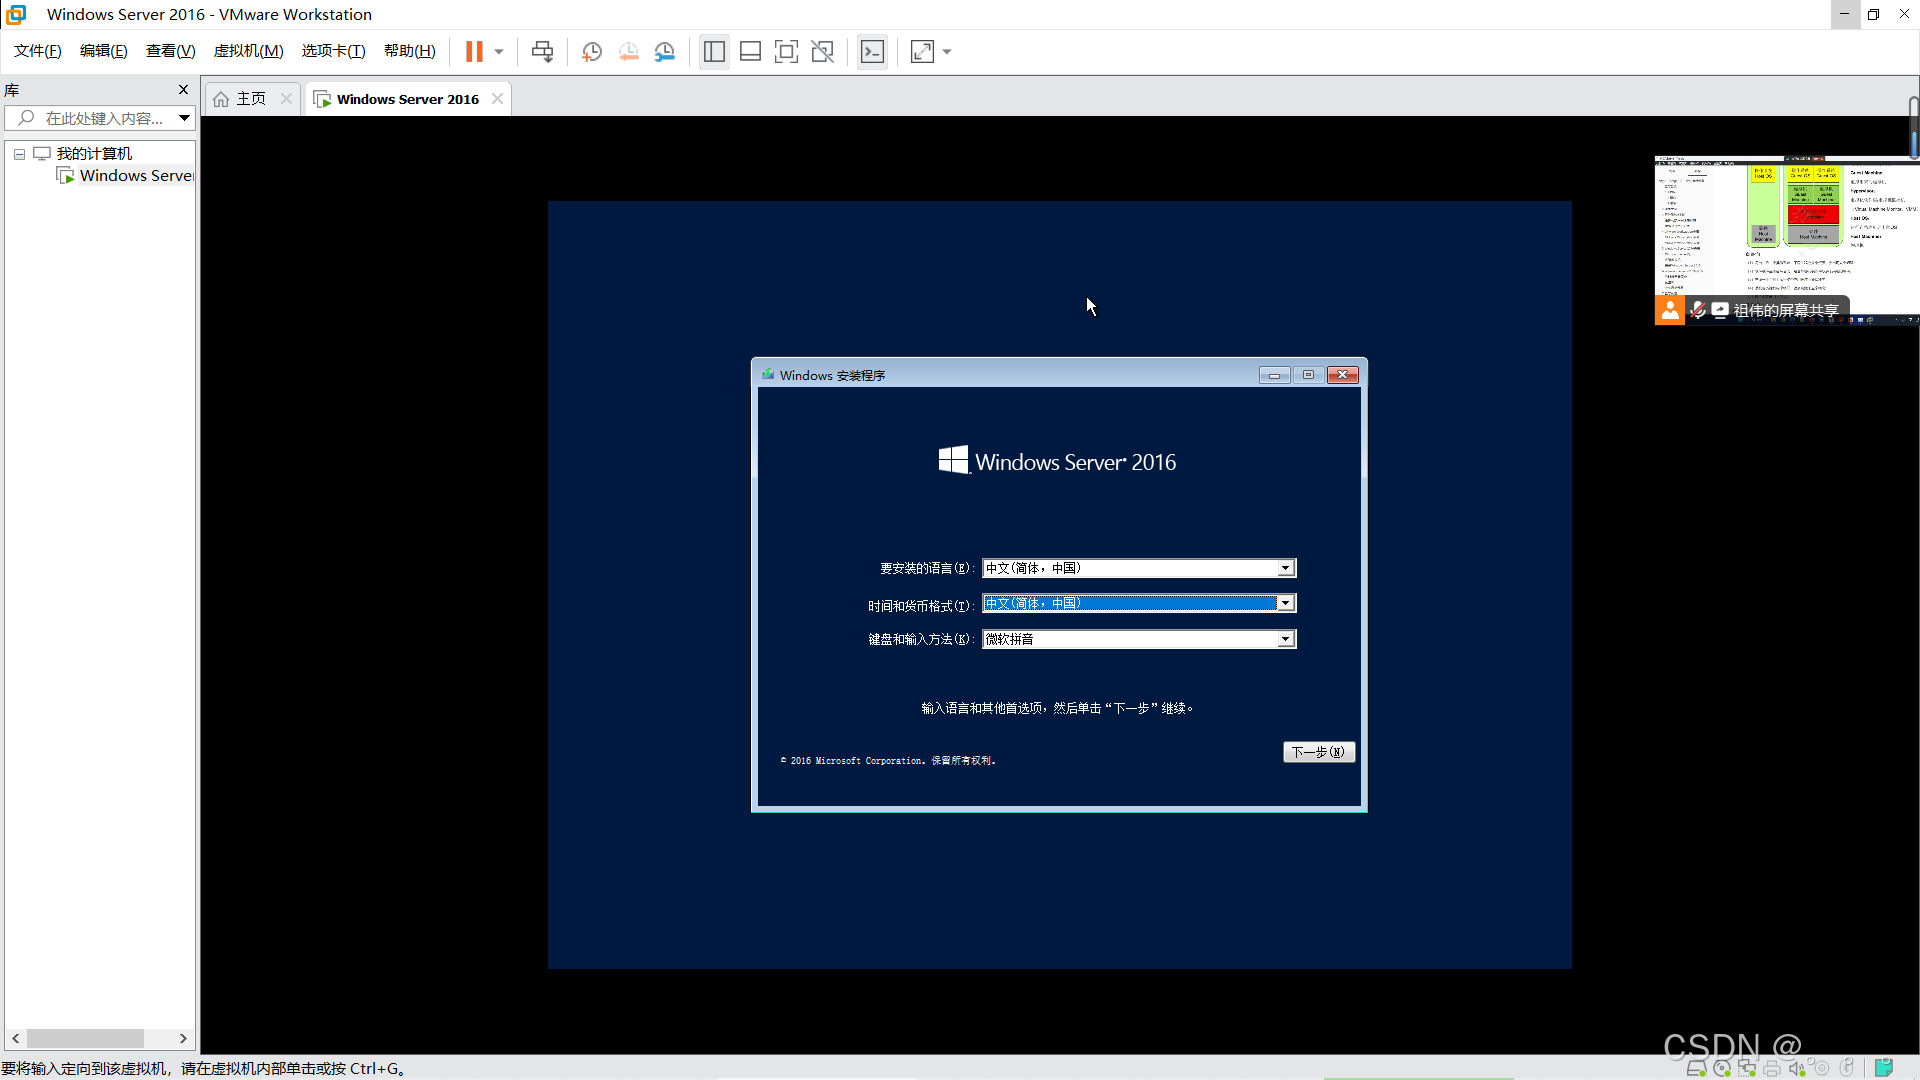Screen dimensions: 1920x1080
Task: Click the stretch guest display icon
Action: 922,51
